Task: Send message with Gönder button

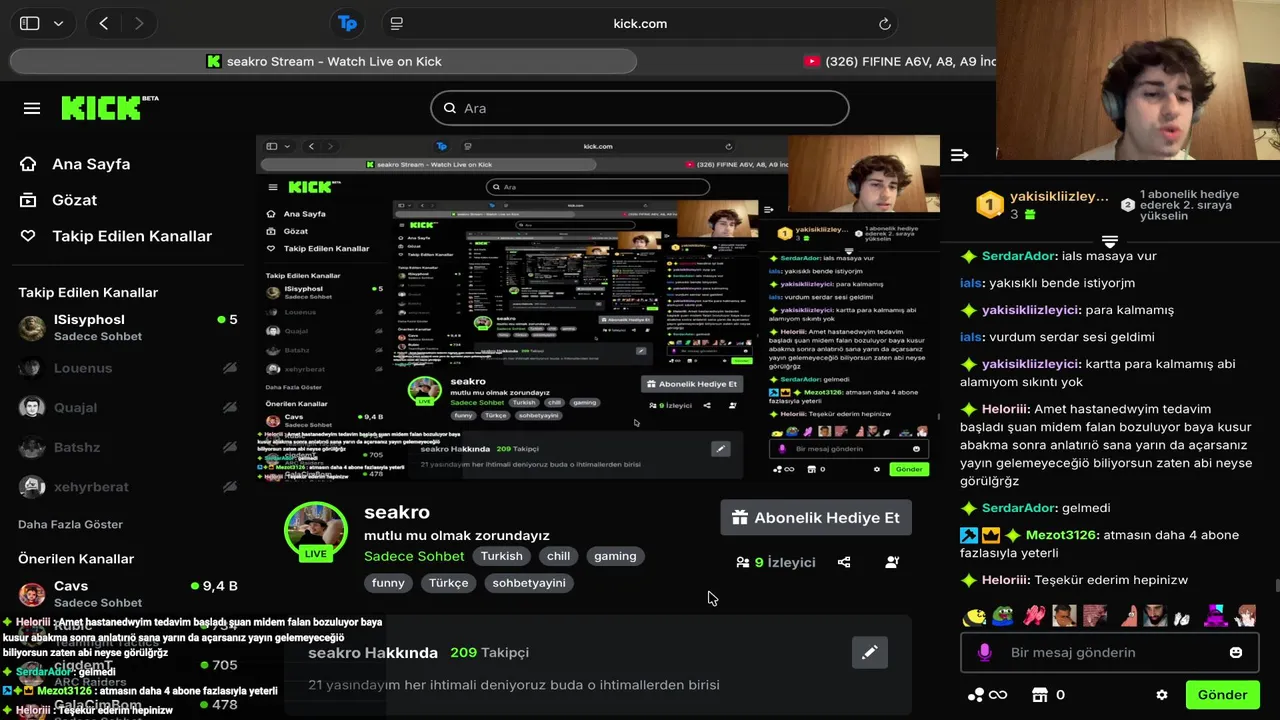Action: coord(1222,695)
